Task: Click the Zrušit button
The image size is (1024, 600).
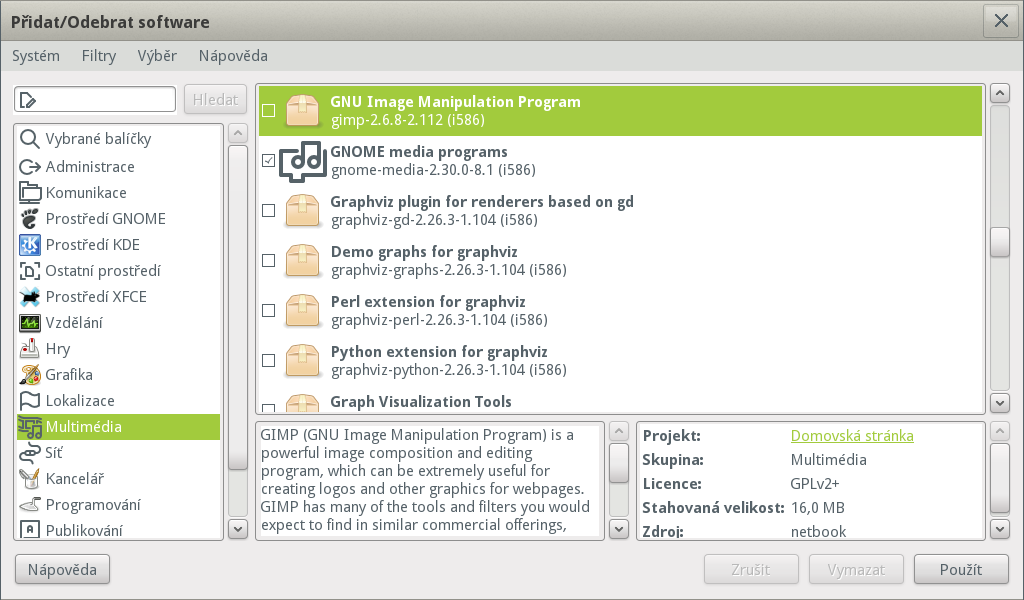Action: [x=751, y=569]
